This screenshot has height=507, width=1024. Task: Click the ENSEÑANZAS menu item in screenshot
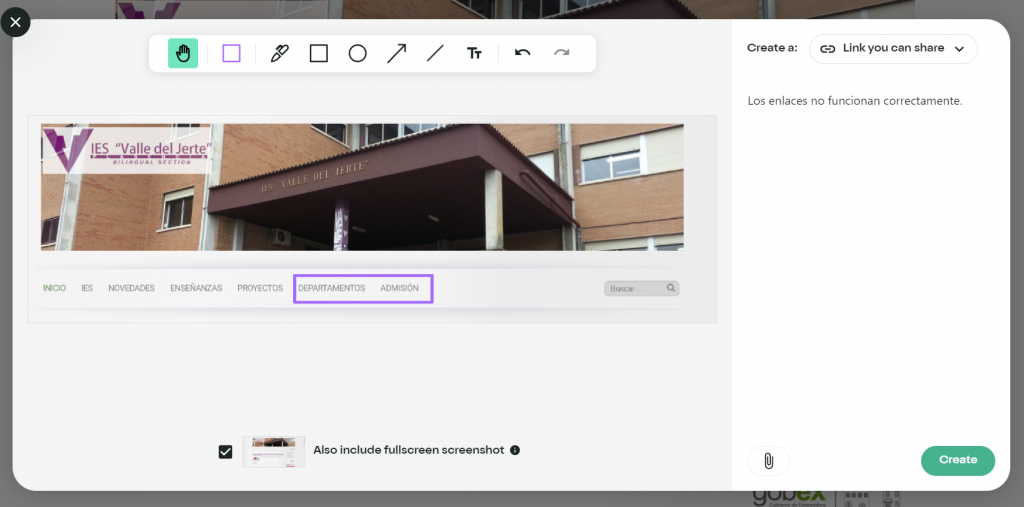tap(196, 288)
